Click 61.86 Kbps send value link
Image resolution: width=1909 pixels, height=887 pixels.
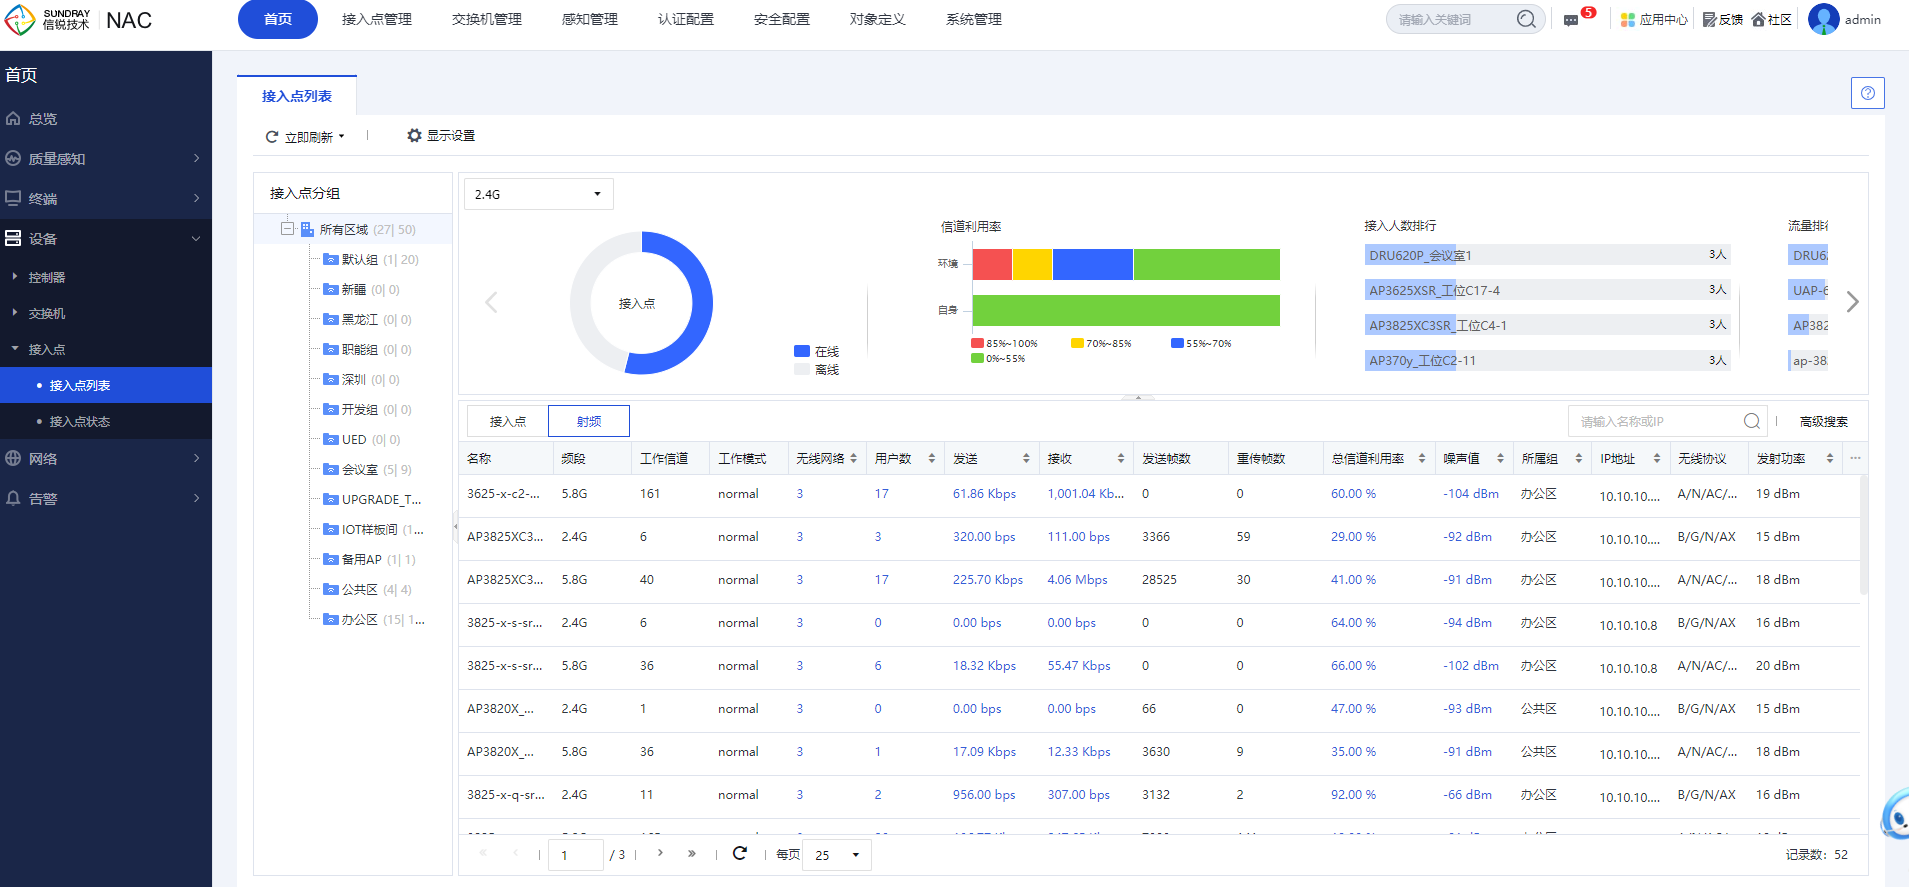tap(984, 494)
